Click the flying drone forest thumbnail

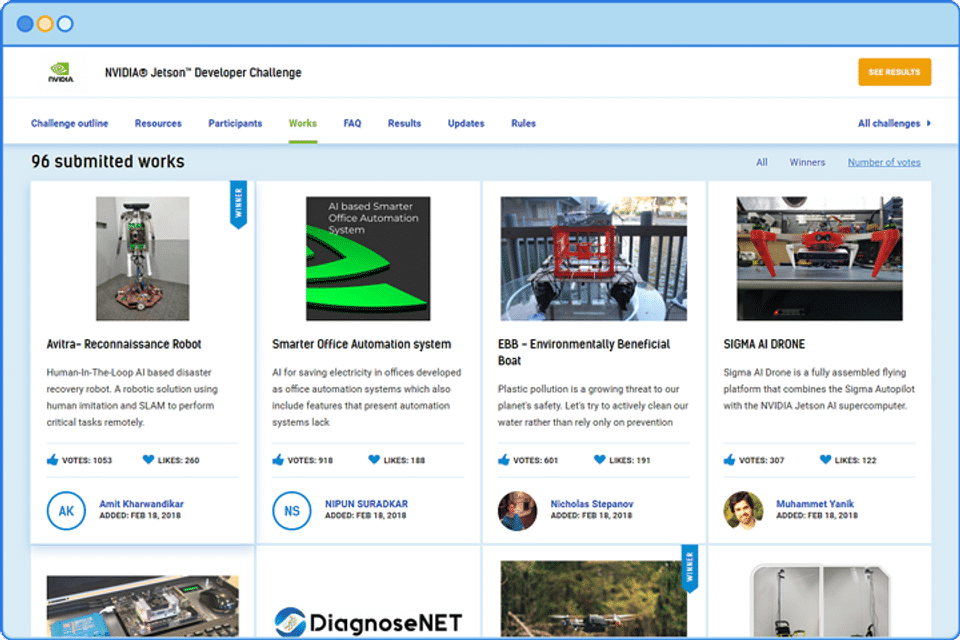click(x=593, y=599)
